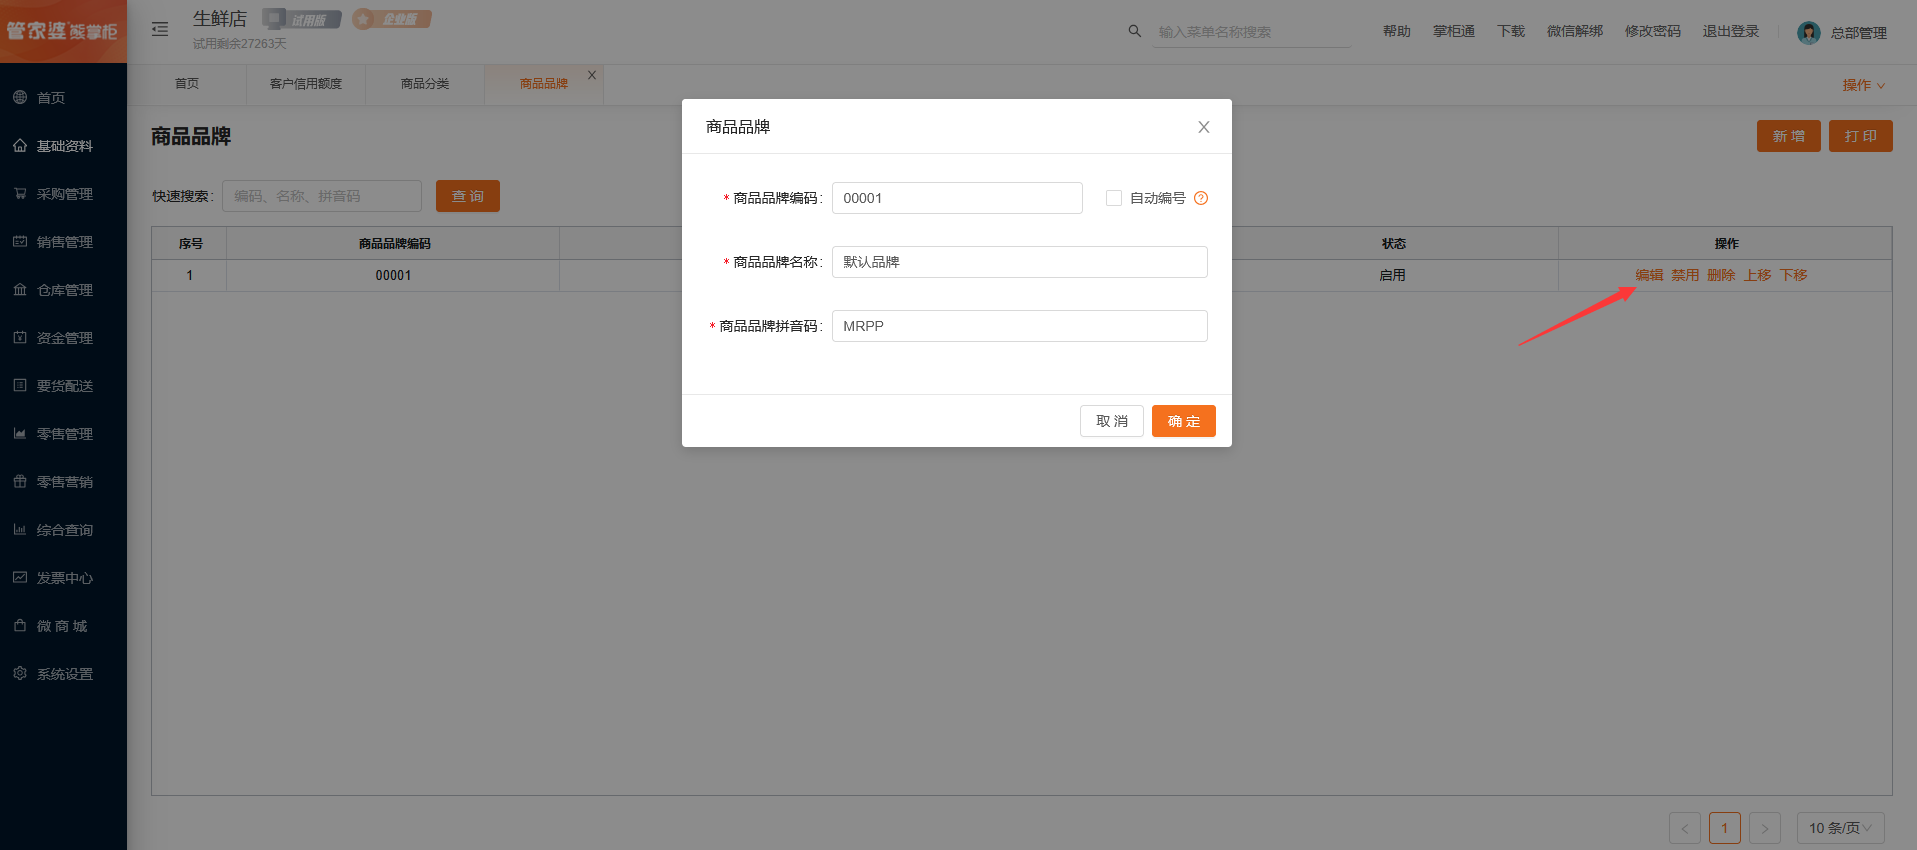This screenshot has height=850, width=1917.
Task: Click 下移 link in row 1
Action: coord(1793,275)
